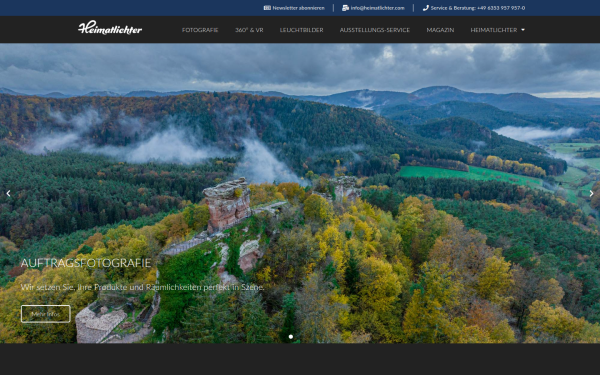Click the newsletter icon in top bar
600x375 pixels.
point(267,8)
